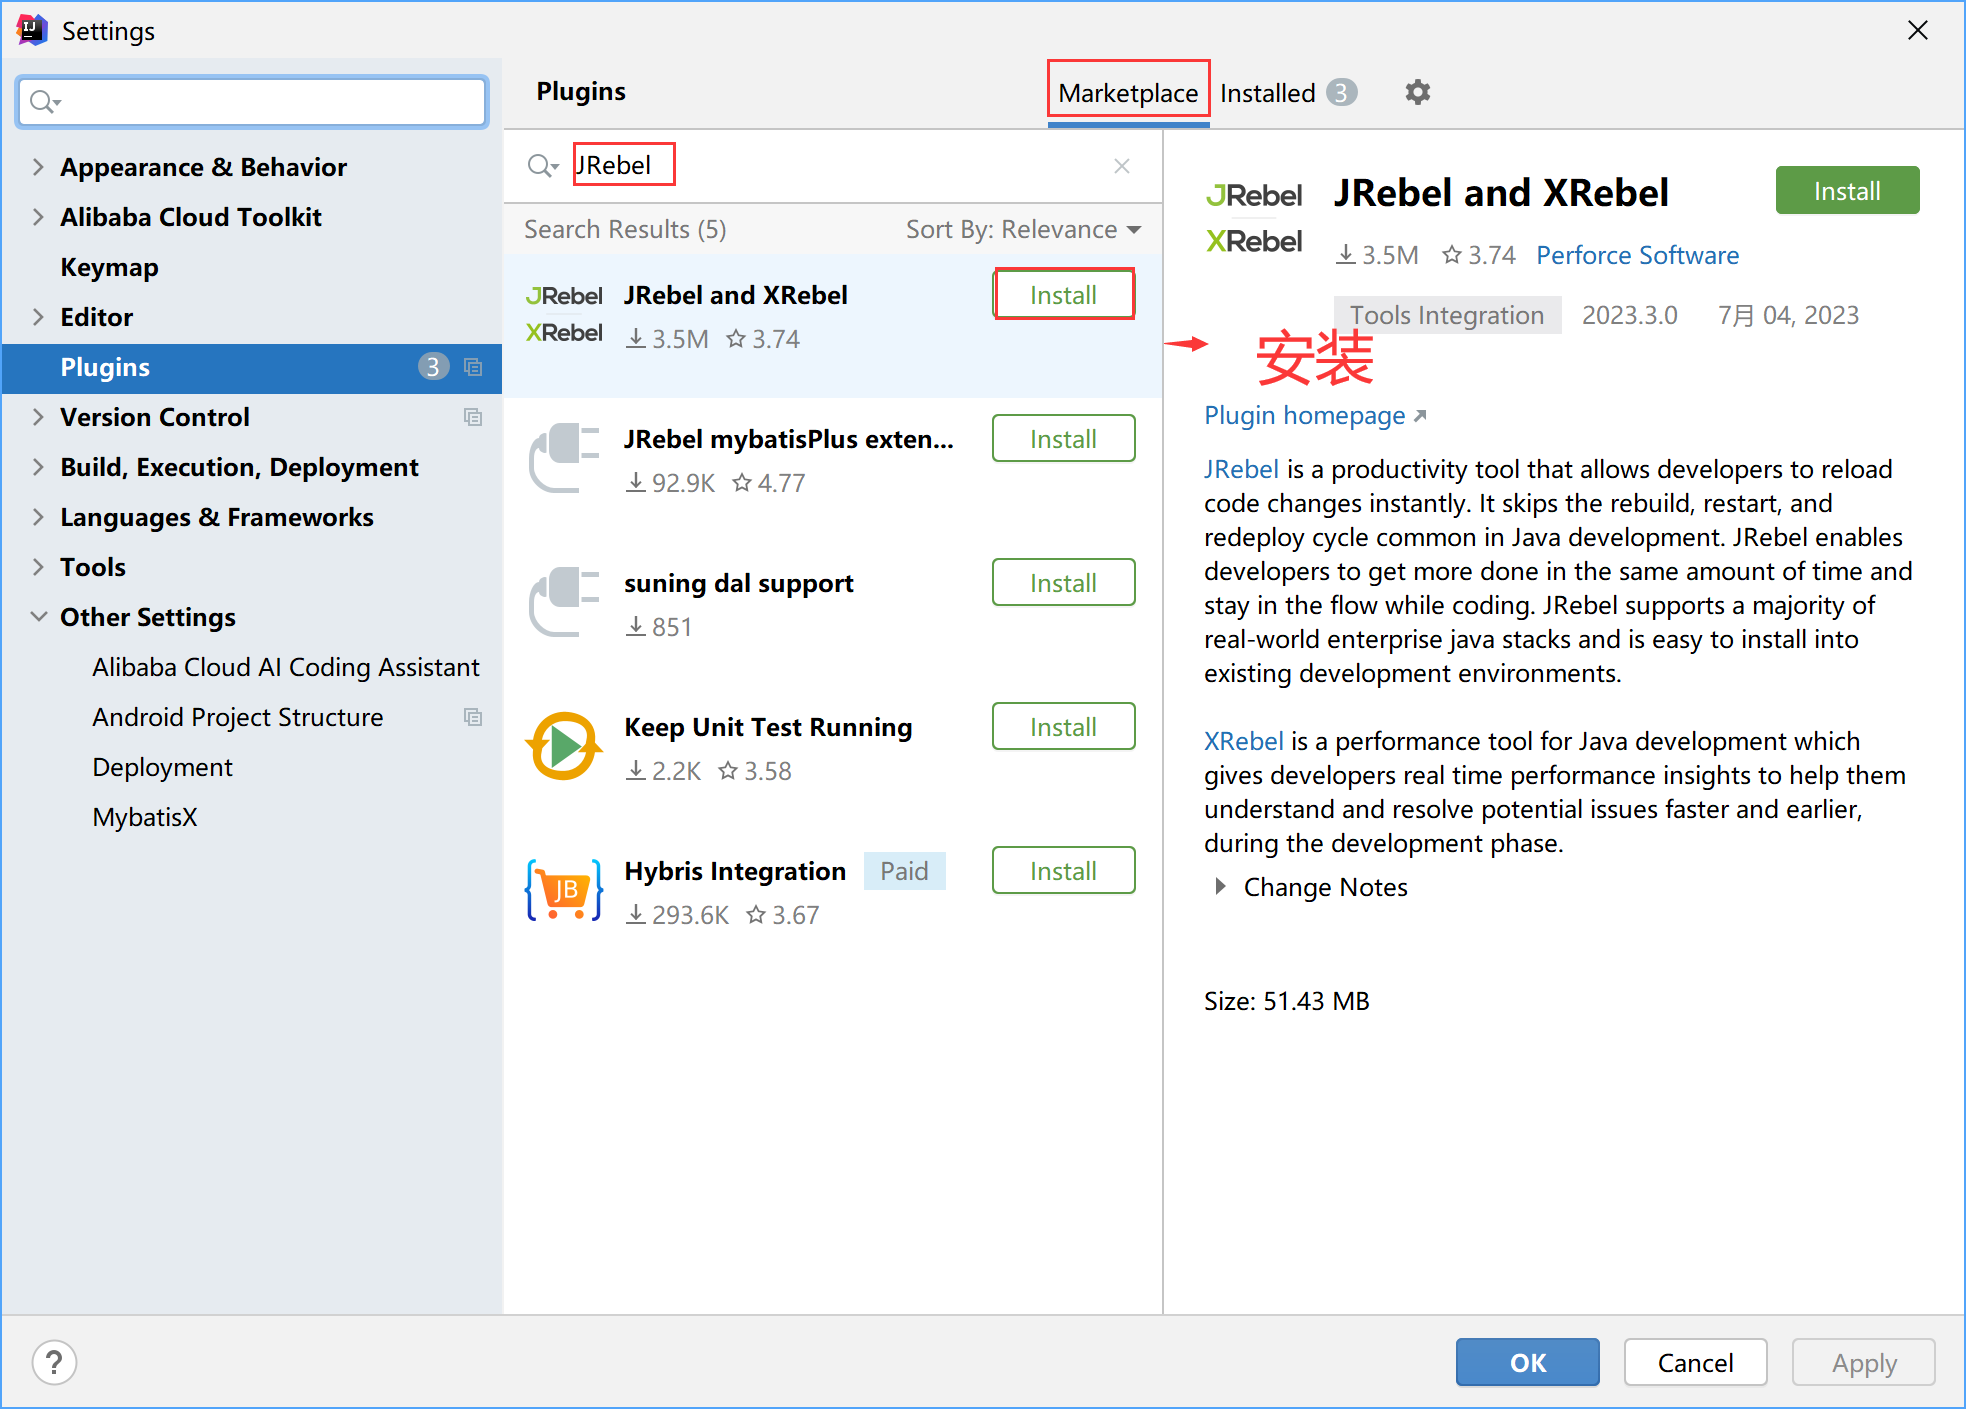
Task: Click the Installed count badge 3
Action: 1342,92
